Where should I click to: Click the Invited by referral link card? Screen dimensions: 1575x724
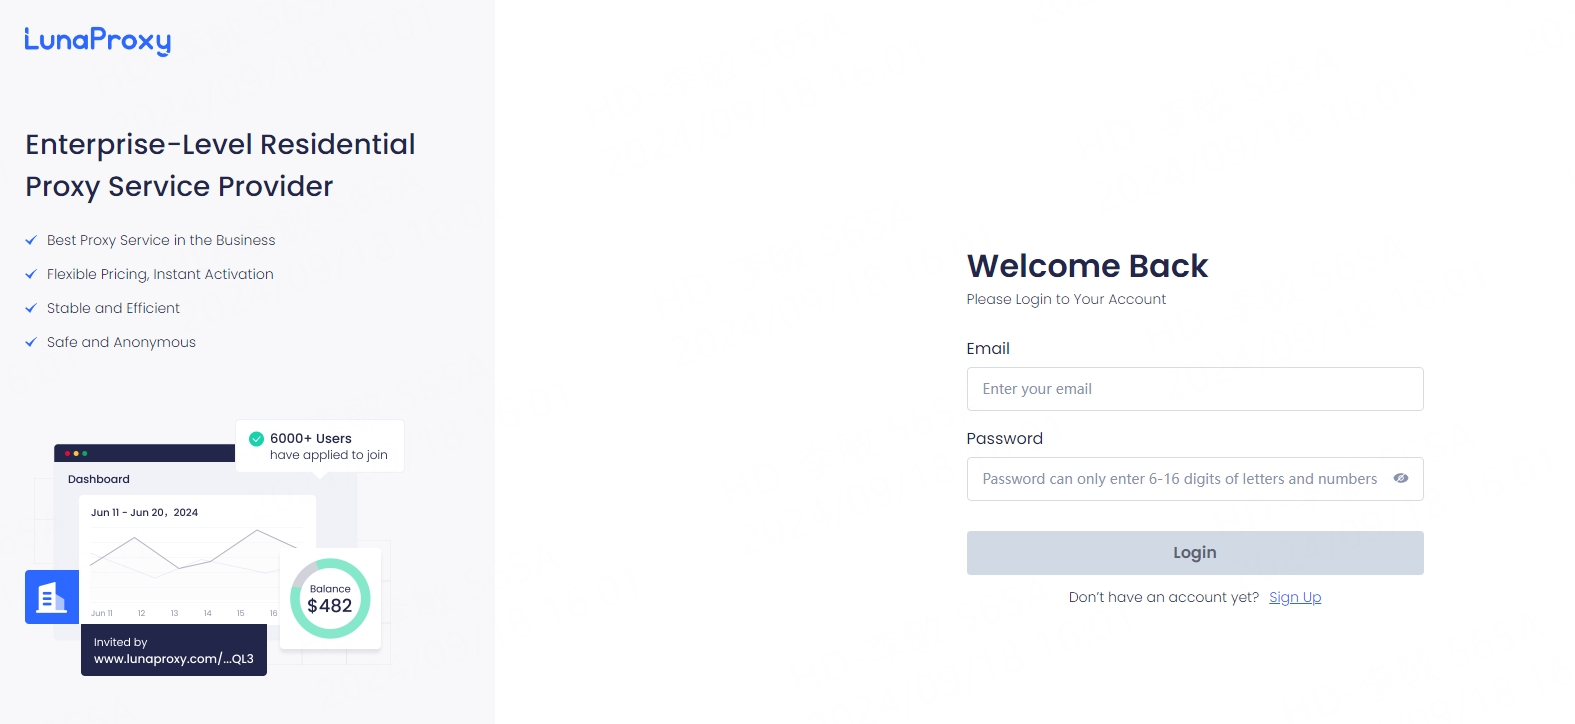(174, 650)
